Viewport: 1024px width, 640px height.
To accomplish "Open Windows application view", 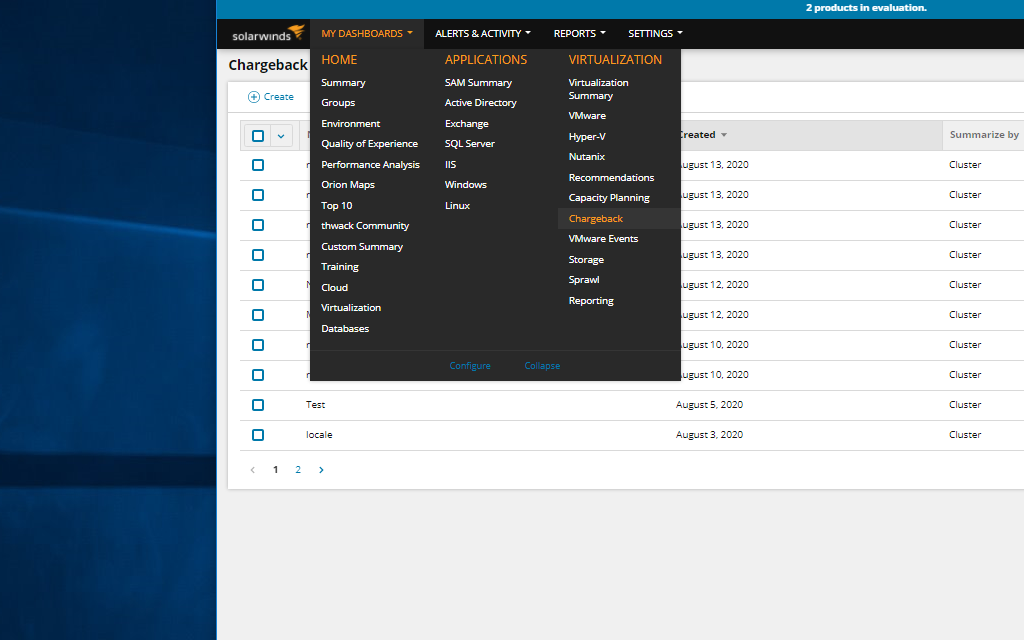I will [465, 185].
